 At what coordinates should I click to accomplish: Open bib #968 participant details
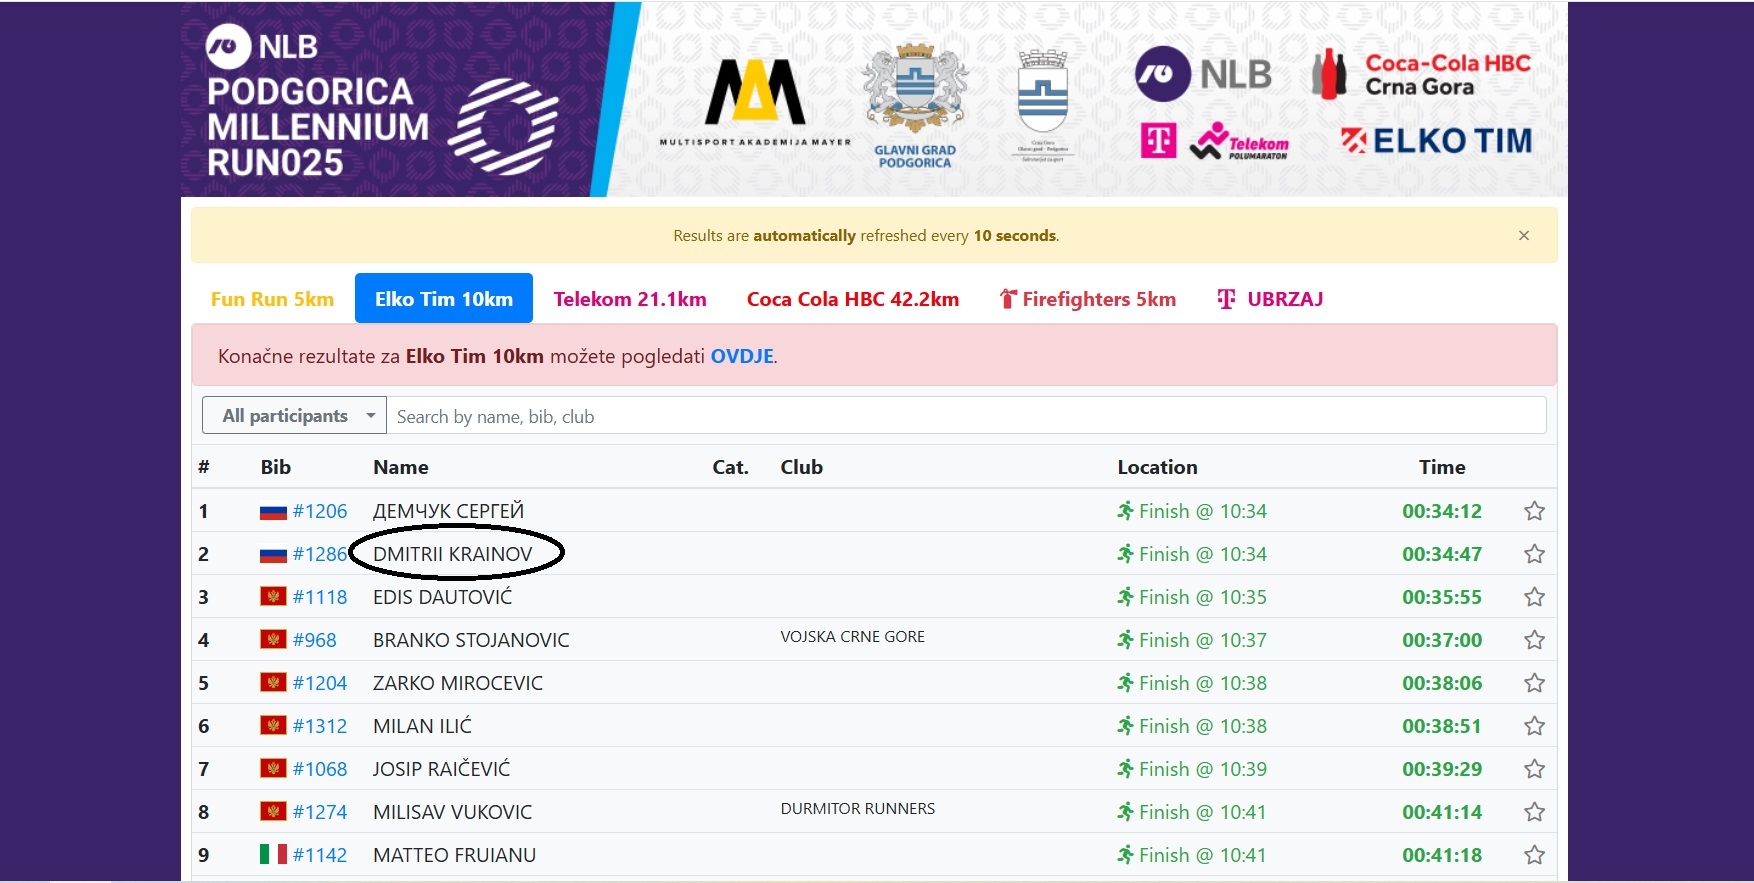tap(314, 640)
